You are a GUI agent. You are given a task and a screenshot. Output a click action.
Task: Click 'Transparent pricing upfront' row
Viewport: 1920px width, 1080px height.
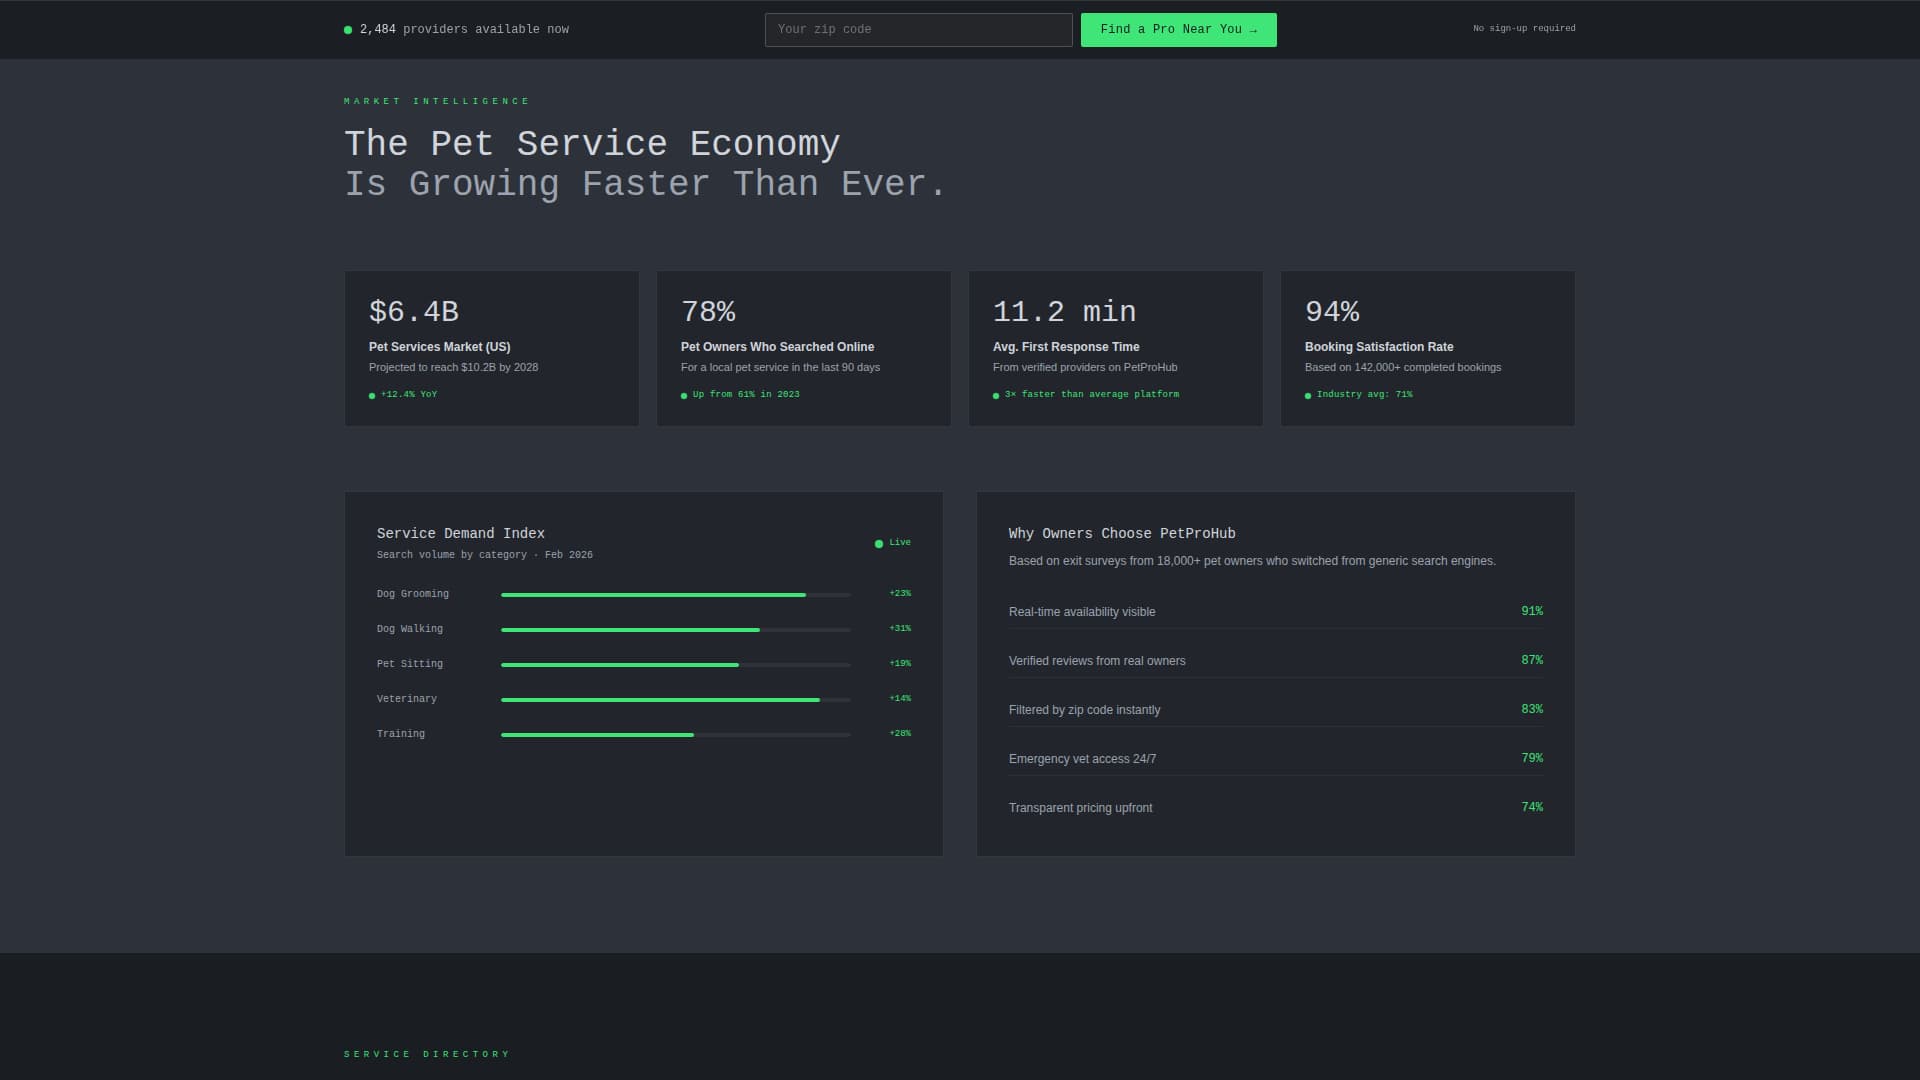(1276, 808)
